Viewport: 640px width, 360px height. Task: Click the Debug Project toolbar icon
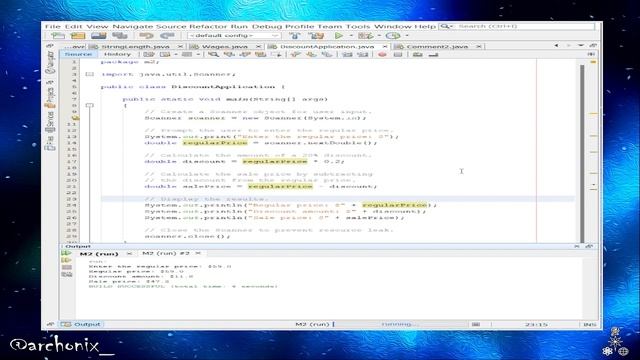point(365,36)
